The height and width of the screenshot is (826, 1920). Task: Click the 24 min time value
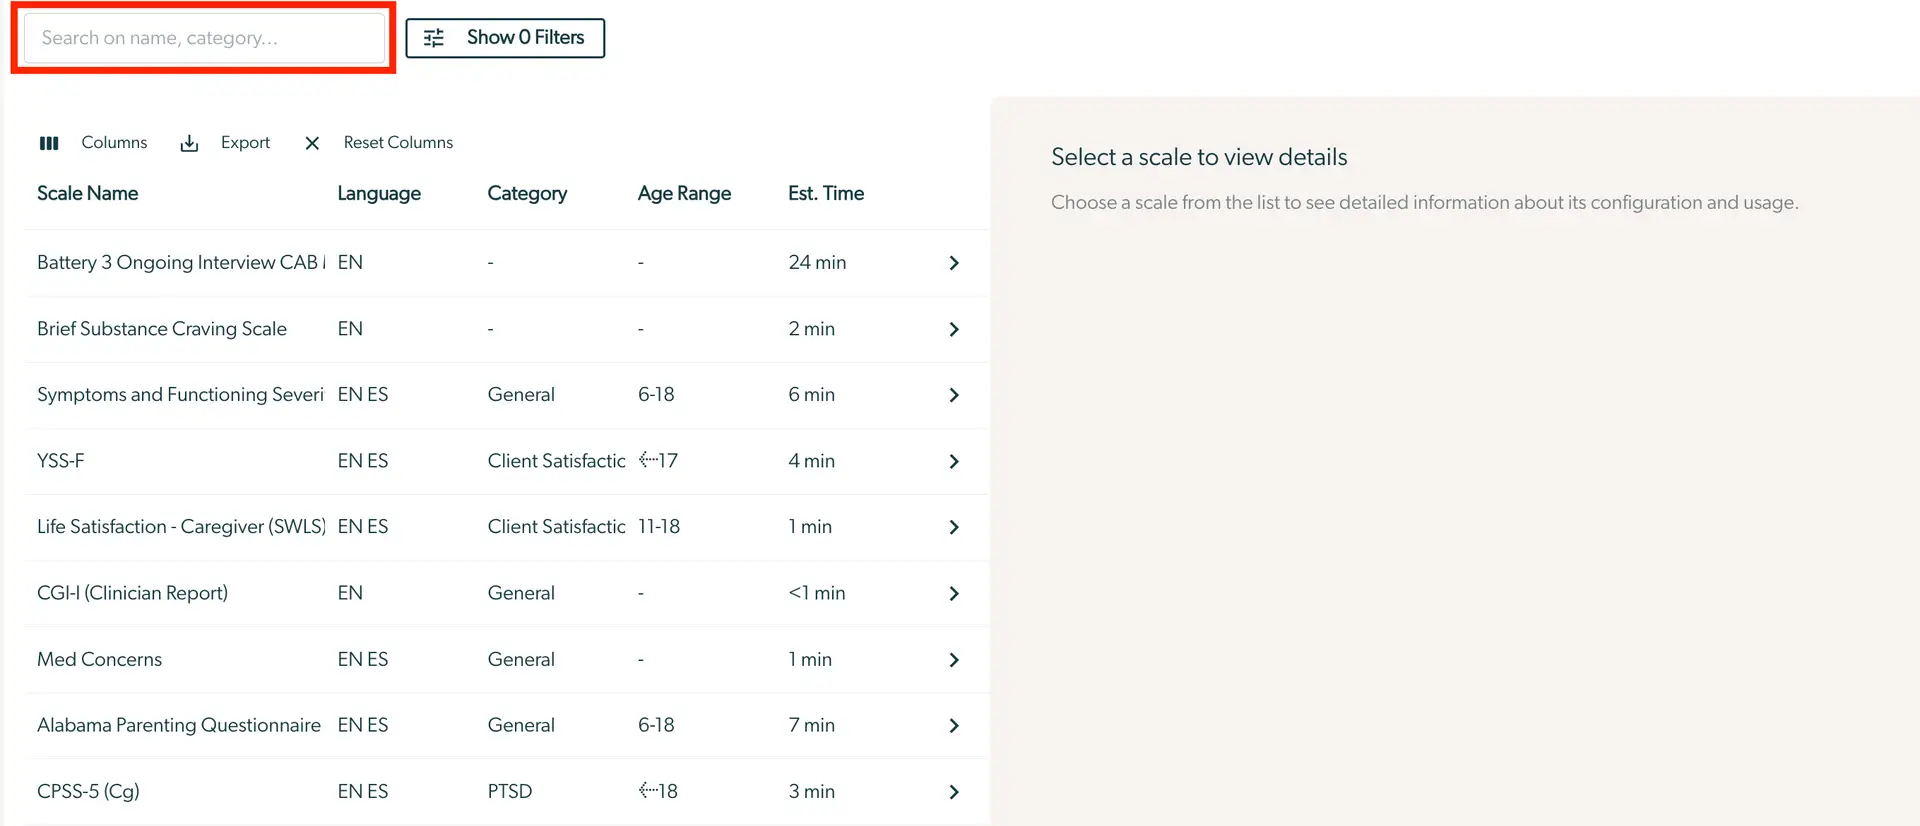tap(817, 262)
